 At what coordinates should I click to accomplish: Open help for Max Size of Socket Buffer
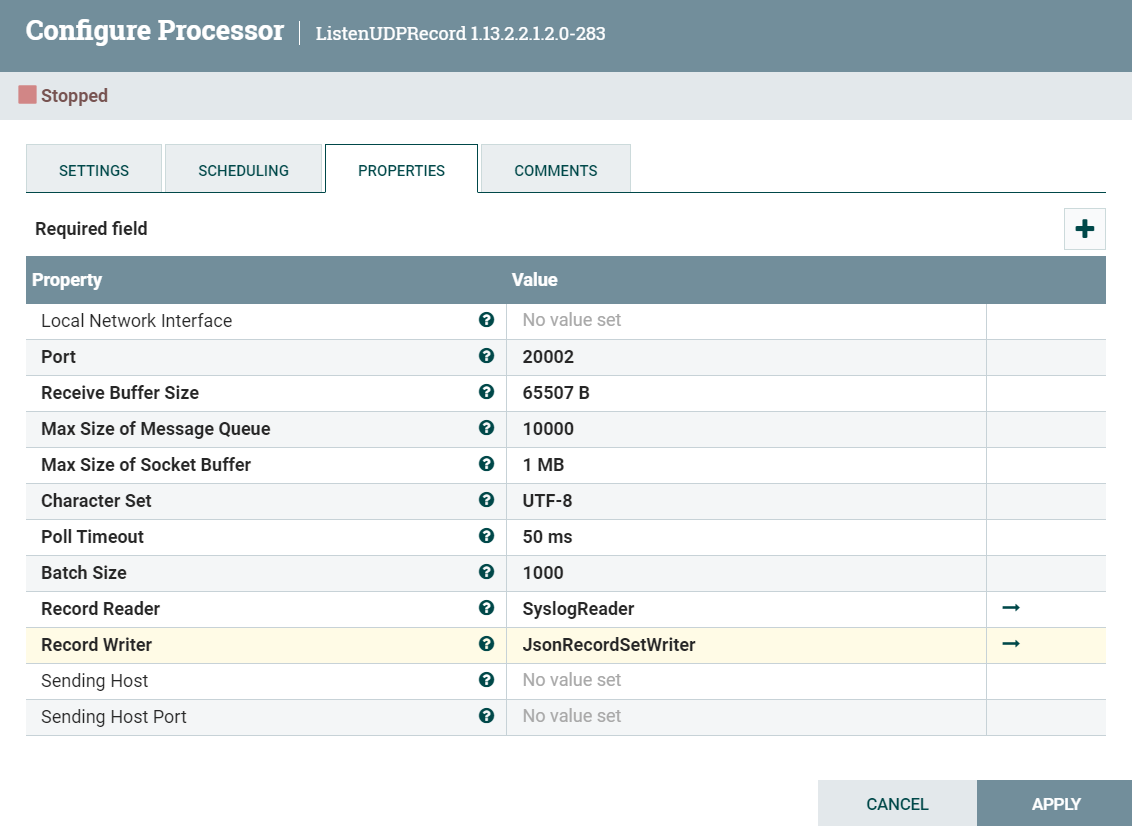pyautogui.click(x=486, y=464)
